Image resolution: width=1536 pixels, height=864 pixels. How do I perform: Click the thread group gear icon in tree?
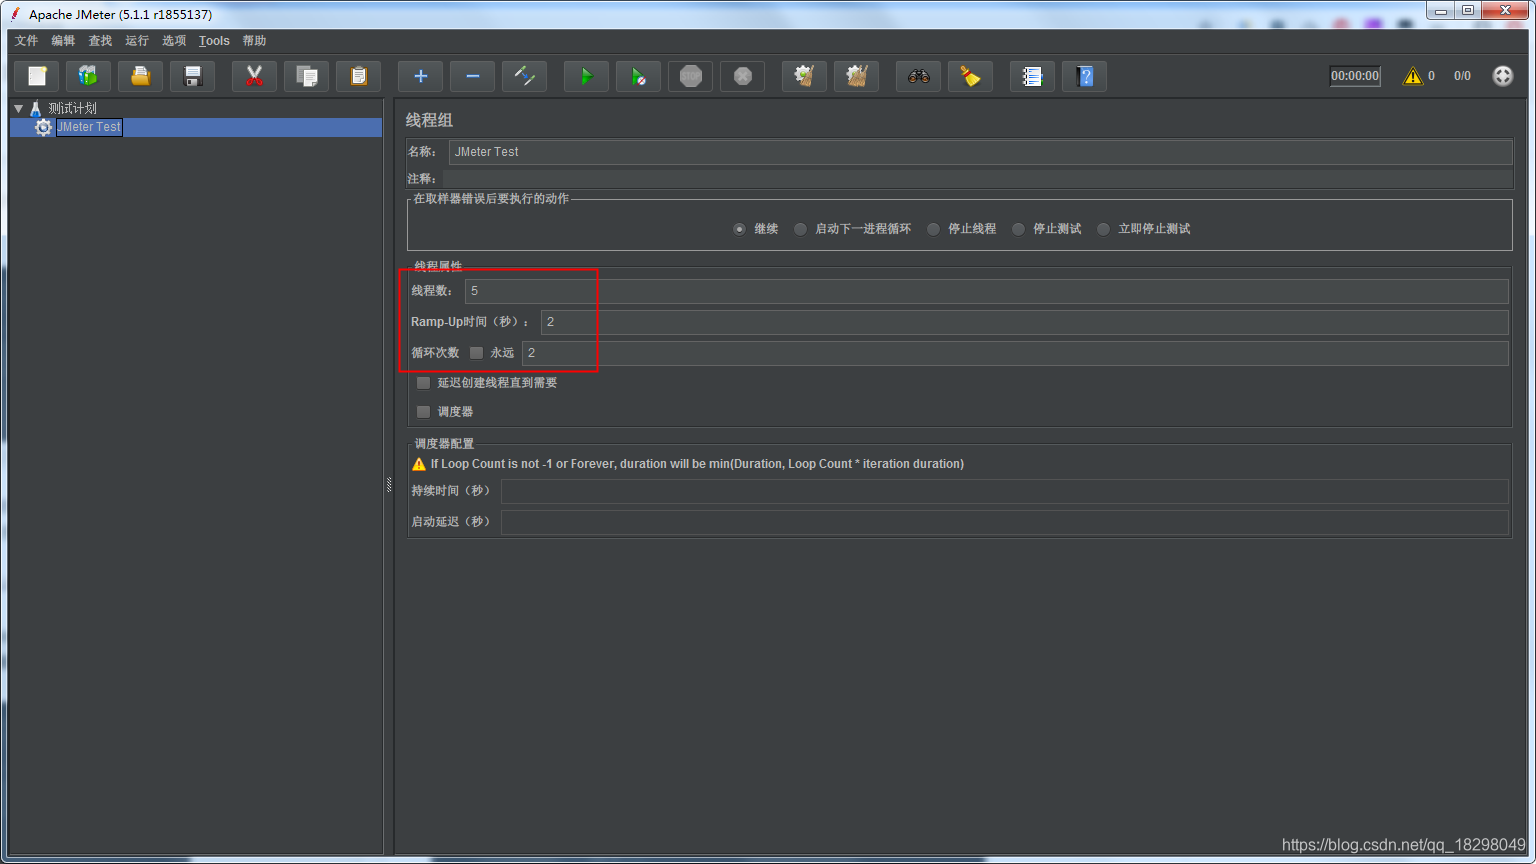(x=43, y=127)
